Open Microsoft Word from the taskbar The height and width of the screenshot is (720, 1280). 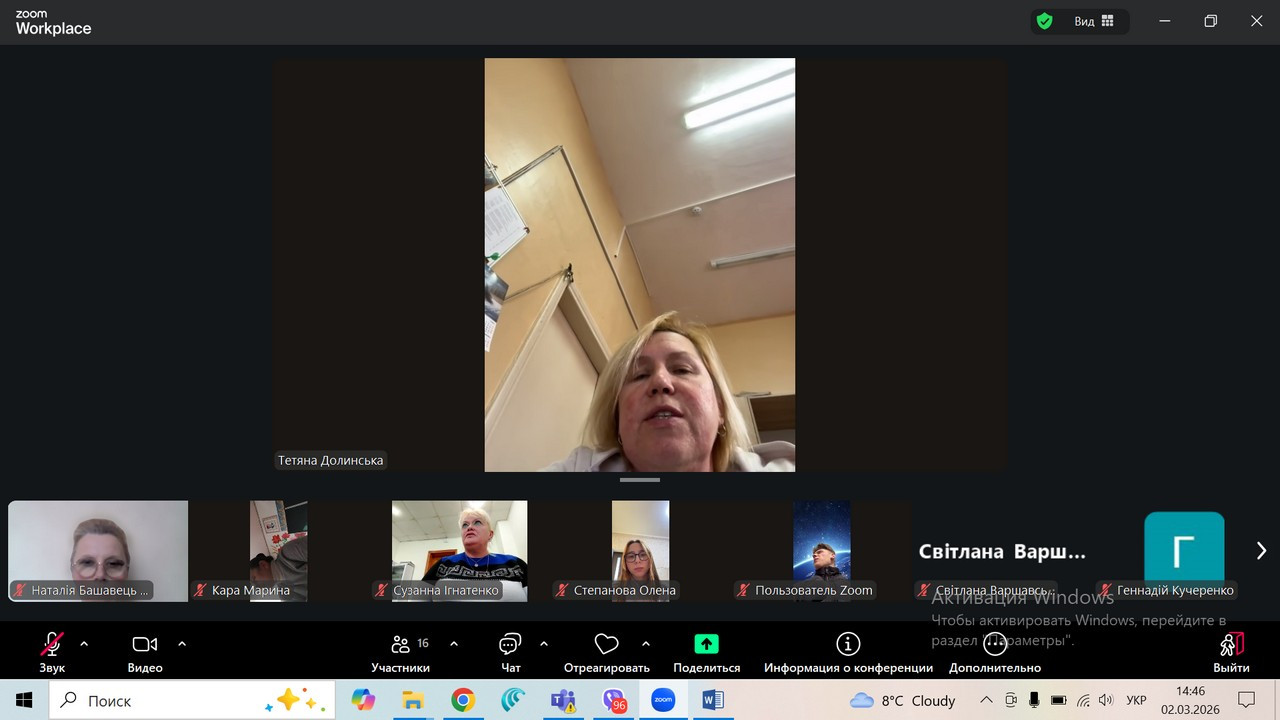pyautogui.click(x=712, y=700)
